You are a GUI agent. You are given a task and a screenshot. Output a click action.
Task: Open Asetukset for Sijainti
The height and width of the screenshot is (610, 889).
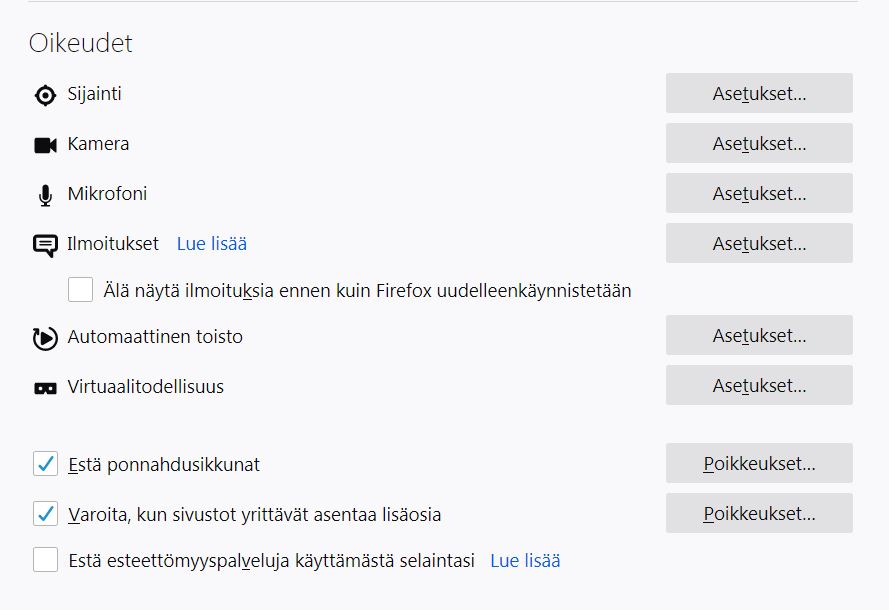[x=759, y=93]
